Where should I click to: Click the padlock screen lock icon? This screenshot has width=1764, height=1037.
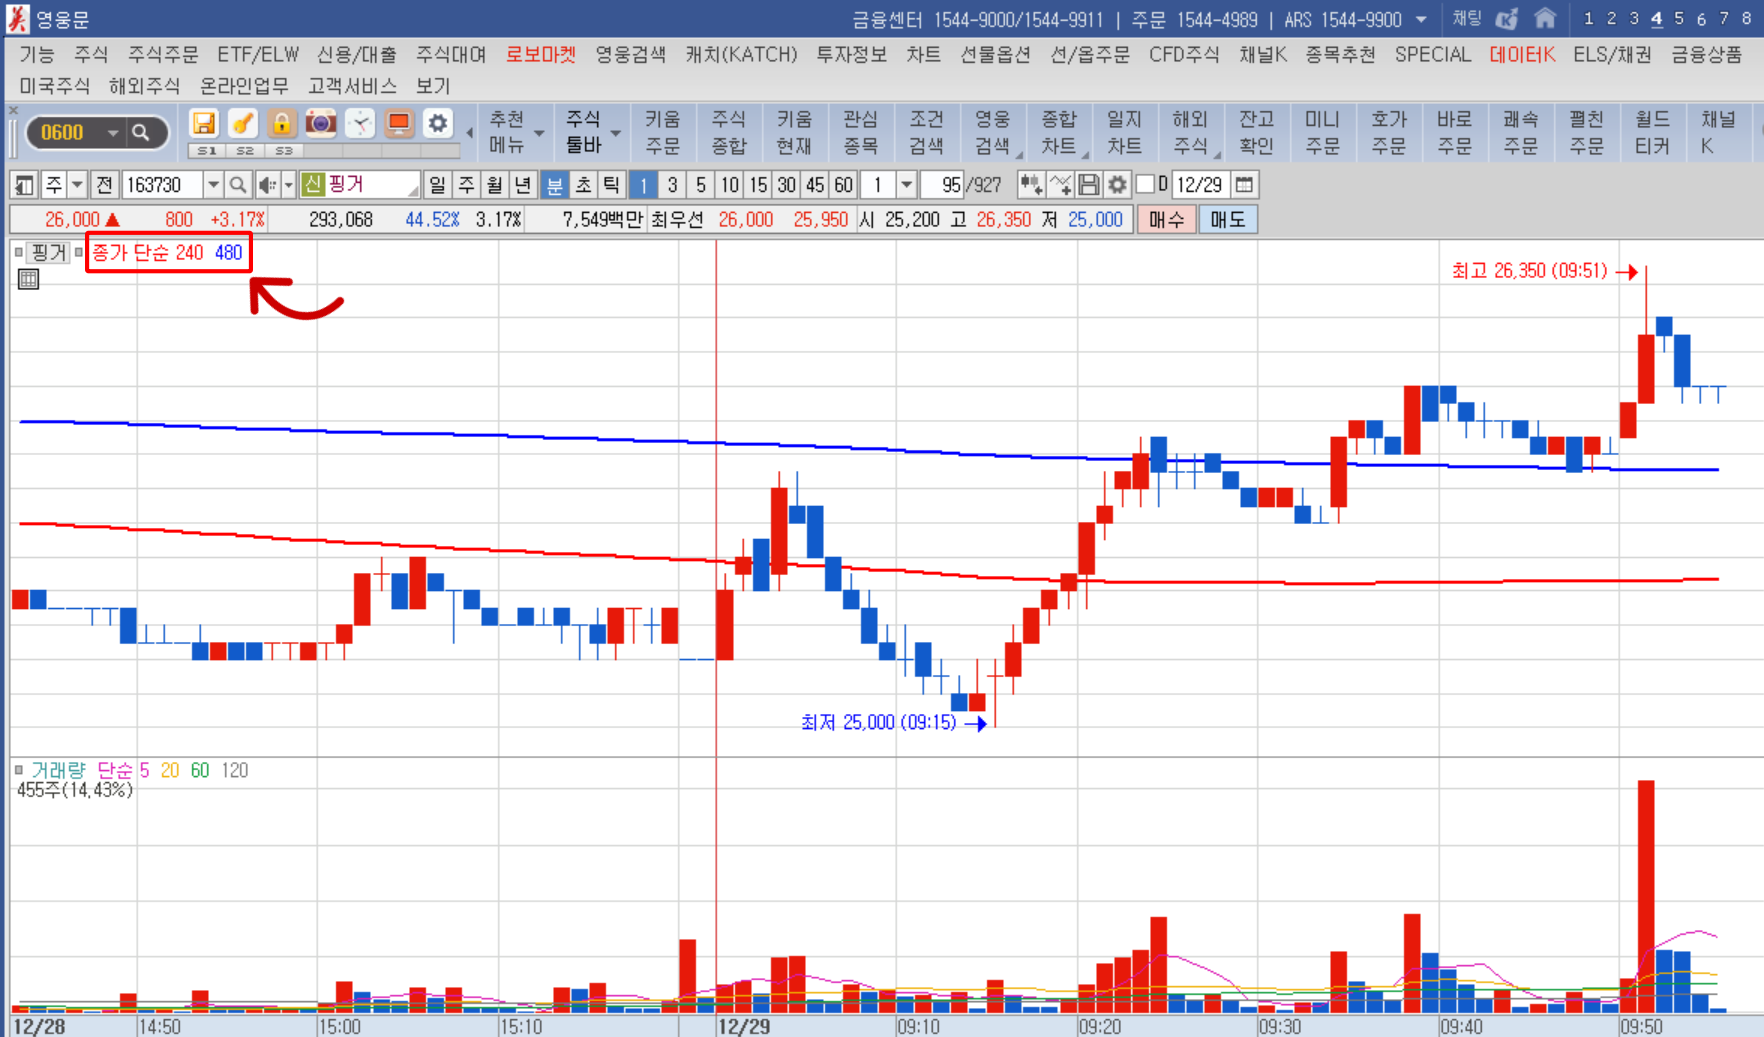tap(282, 123)
